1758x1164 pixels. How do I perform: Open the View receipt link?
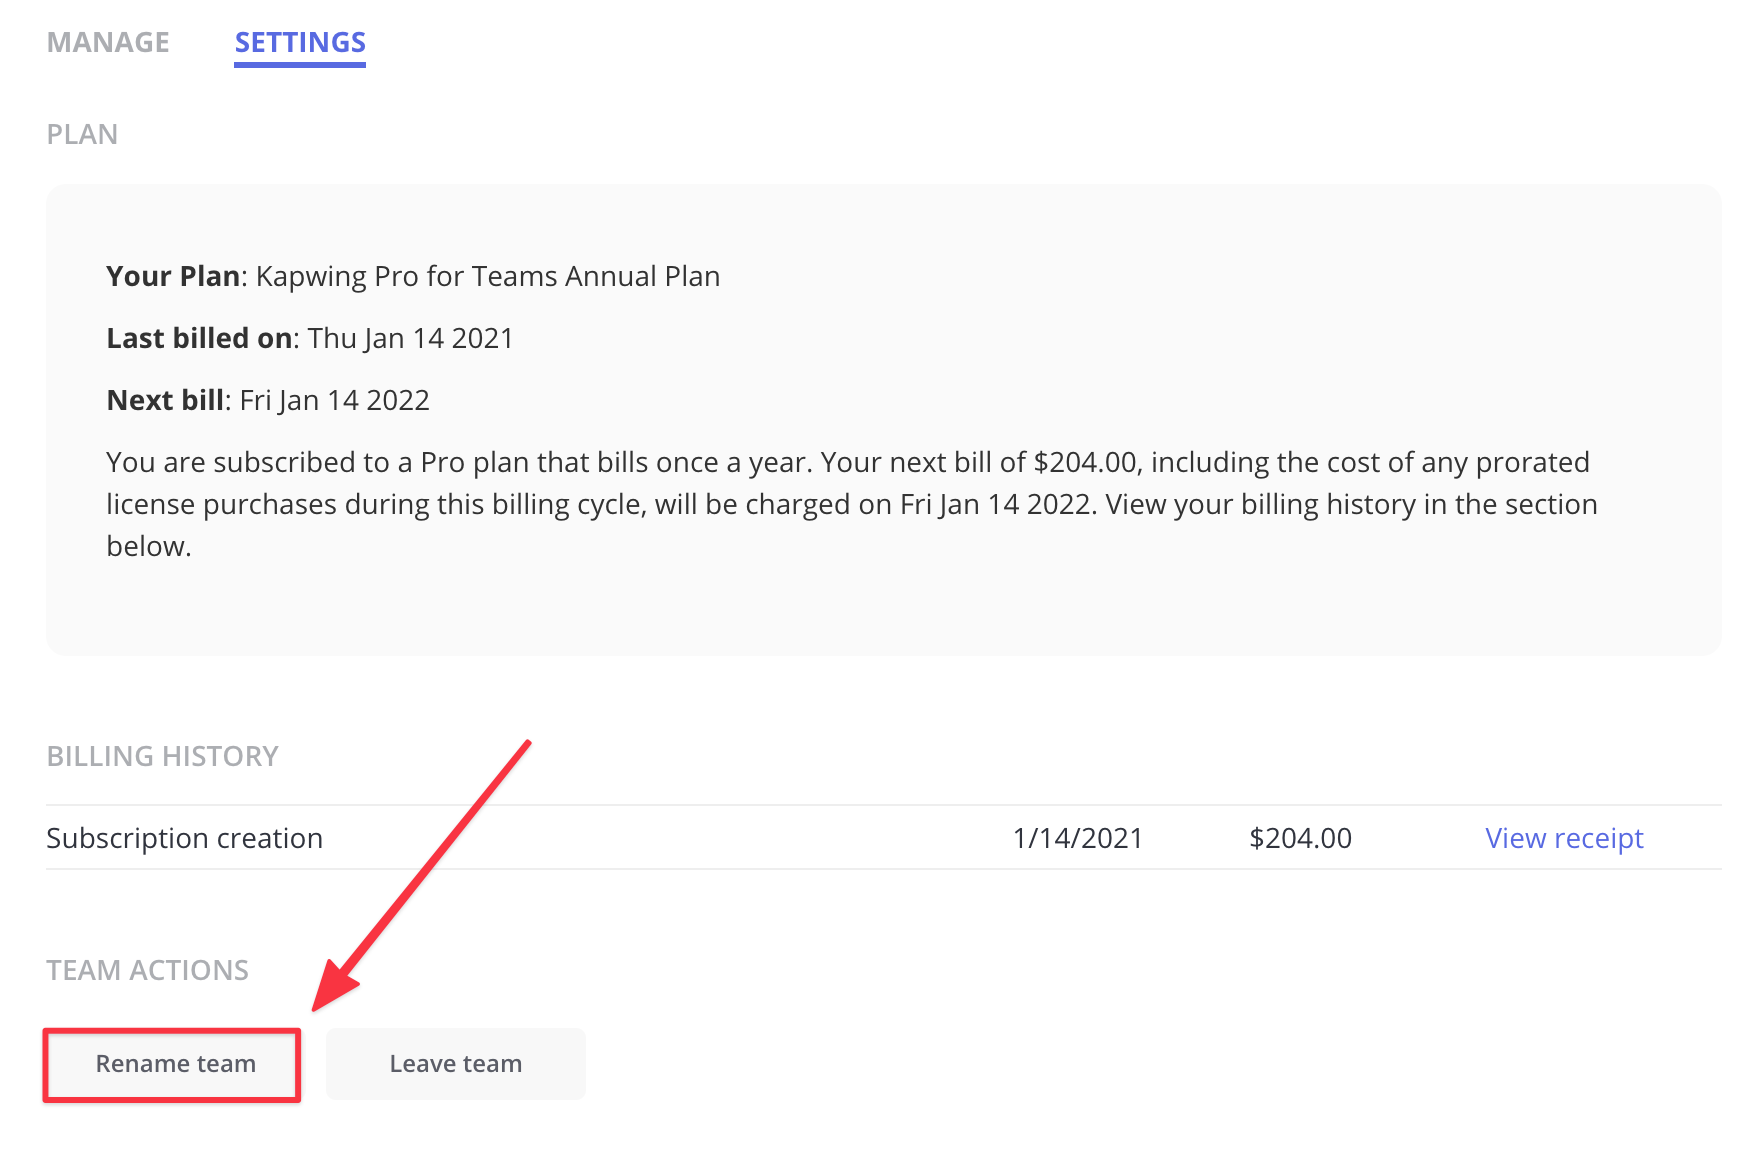(x=1563, y=838)
